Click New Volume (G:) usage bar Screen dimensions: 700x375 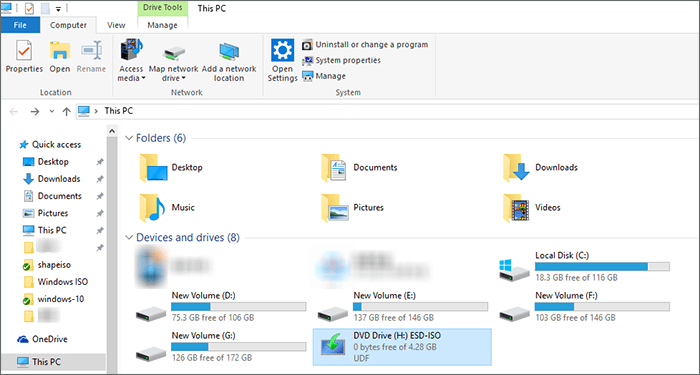[x=239, y=347]
